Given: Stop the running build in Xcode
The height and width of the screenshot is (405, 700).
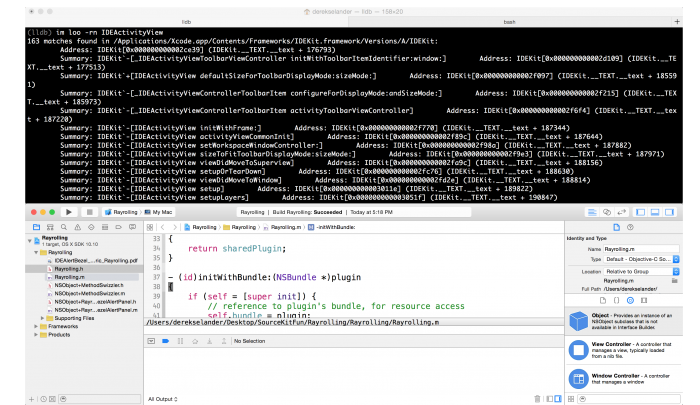Looking at the screenshot, I should tap(89, 212).
